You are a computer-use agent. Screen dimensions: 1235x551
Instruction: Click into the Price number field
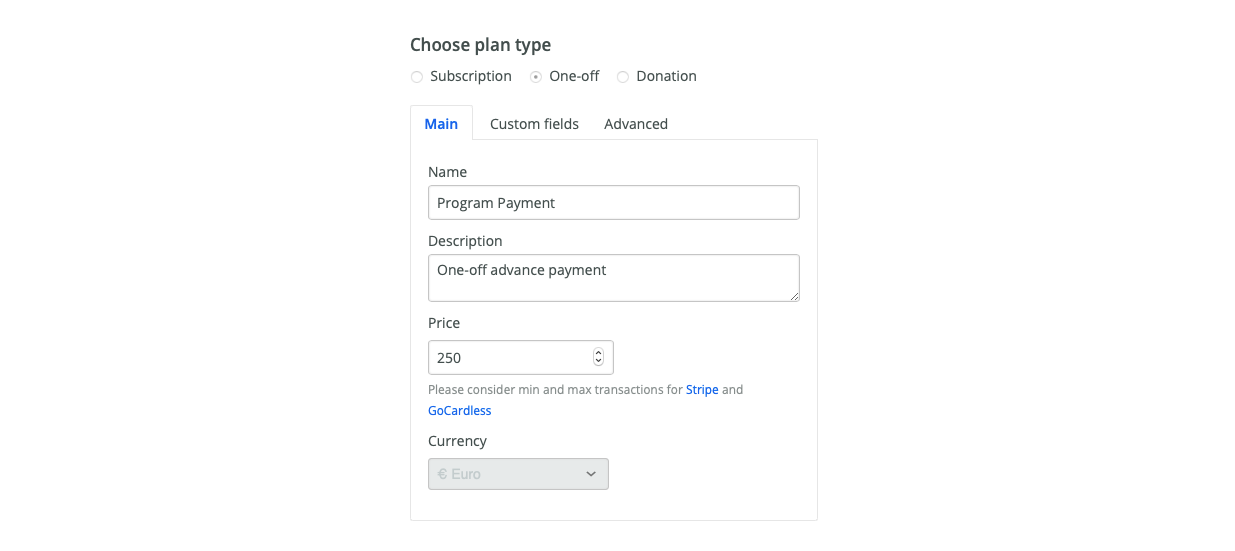tap(508, 358)
